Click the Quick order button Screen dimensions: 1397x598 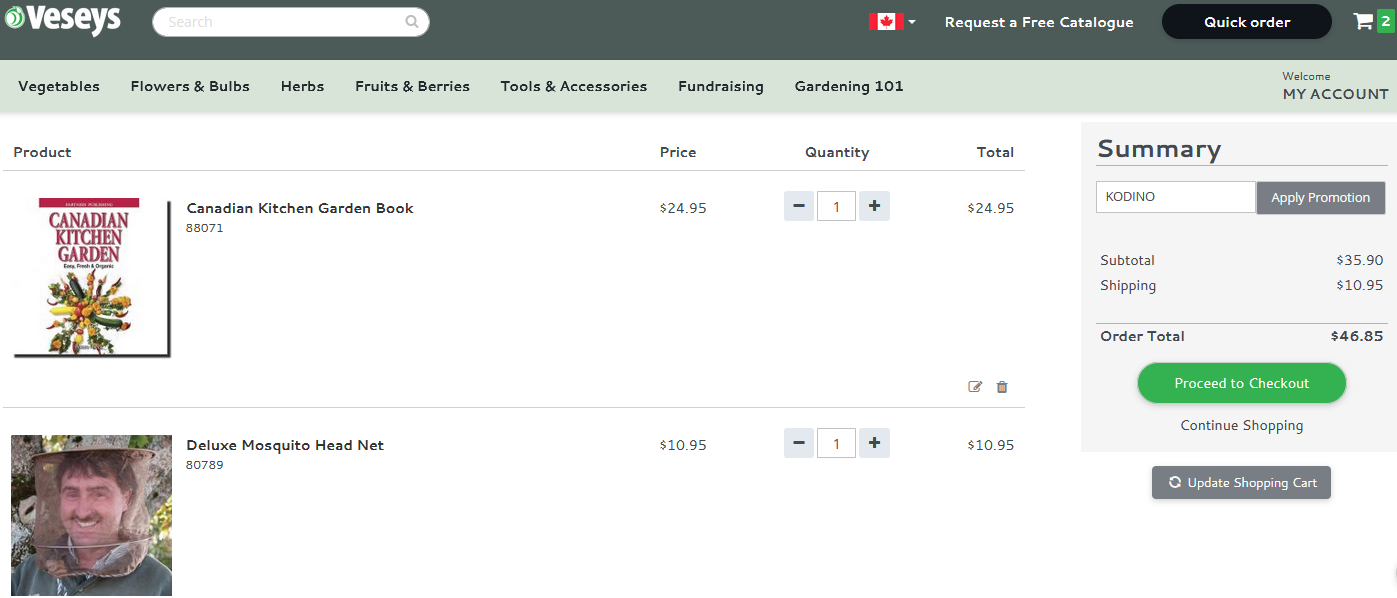coord(1247,22)
